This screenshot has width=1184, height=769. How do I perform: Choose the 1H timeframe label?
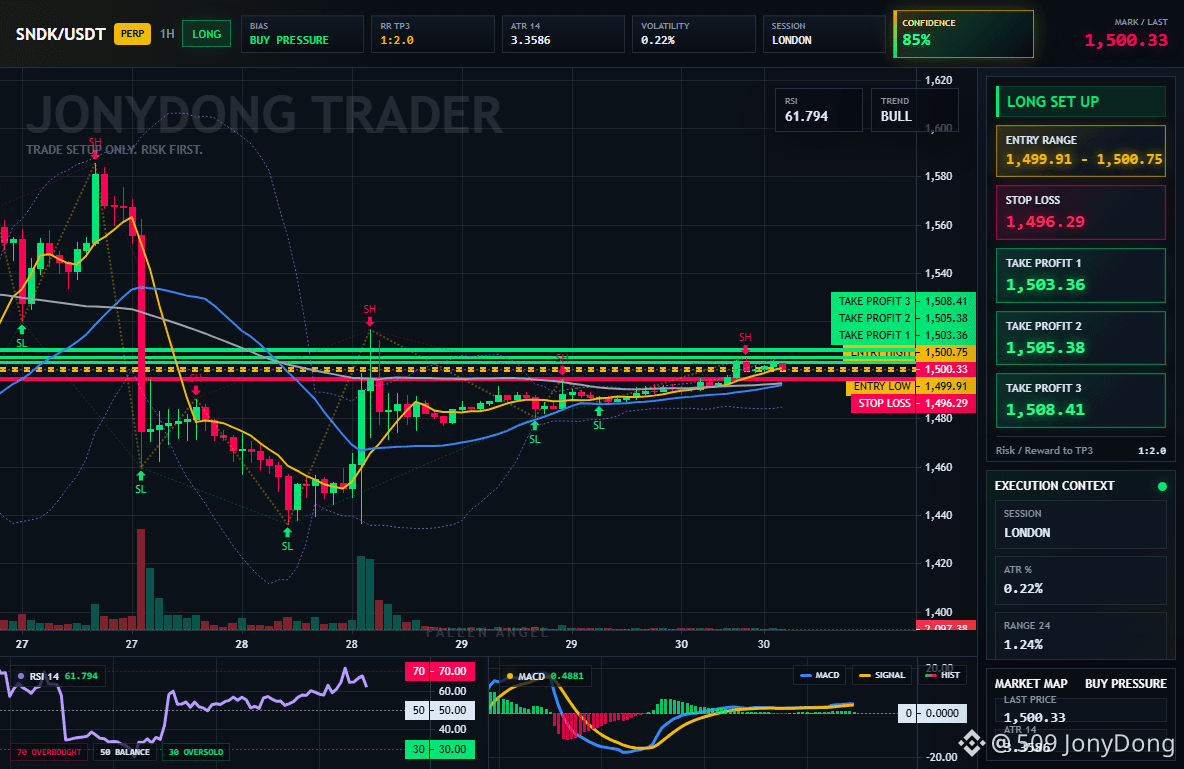pyautogui.click(x=167, y=34)
